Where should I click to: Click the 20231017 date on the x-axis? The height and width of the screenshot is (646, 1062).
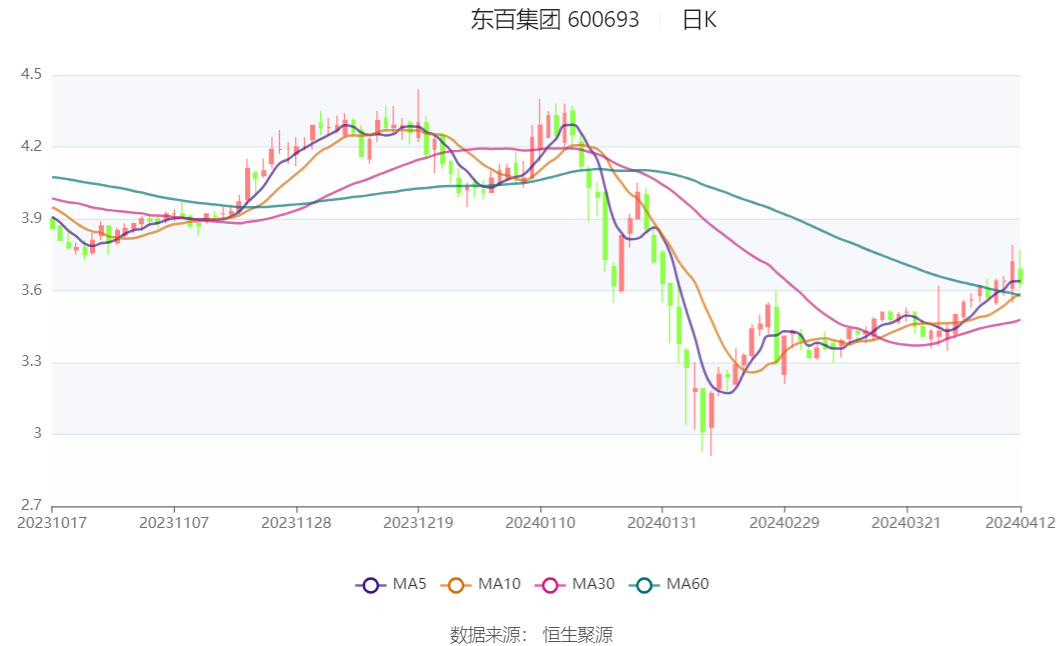tap(52, 522)
